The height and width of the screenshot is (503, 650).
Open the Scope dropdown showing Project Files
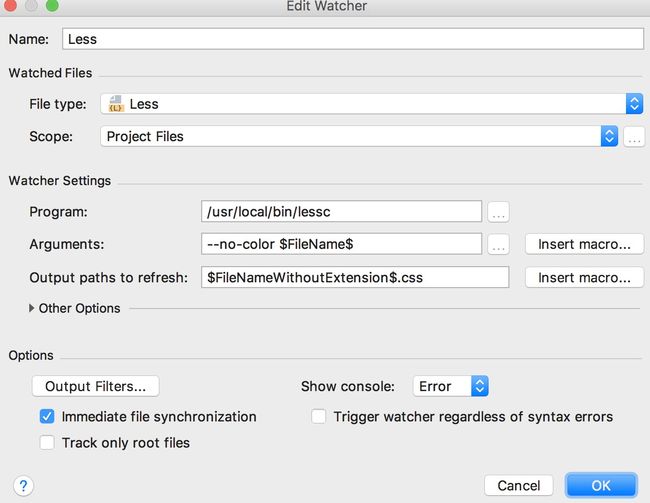pyautogui.click(x=359, y=136)
